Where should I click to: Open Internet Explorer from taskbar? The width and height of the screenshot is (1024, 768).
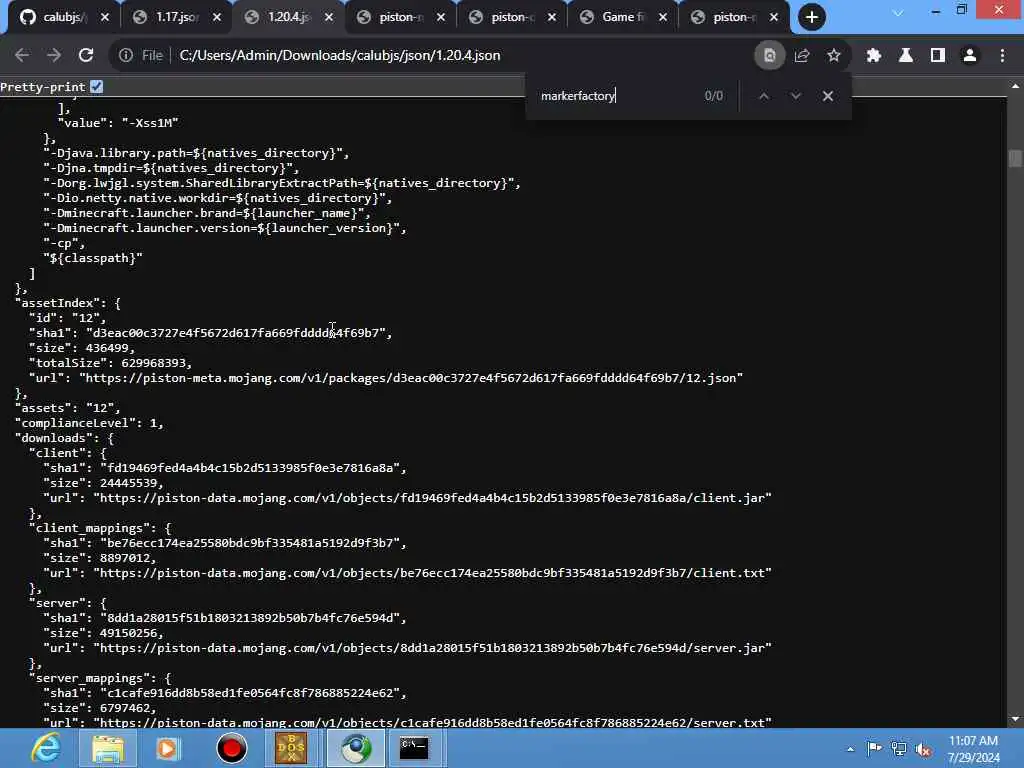tap(46, 748)
